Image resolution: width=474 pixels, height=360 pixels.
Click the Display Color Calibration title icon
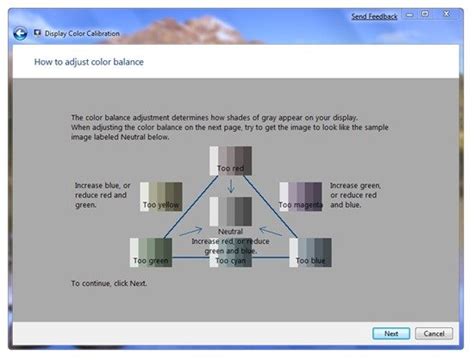point(37,33)
